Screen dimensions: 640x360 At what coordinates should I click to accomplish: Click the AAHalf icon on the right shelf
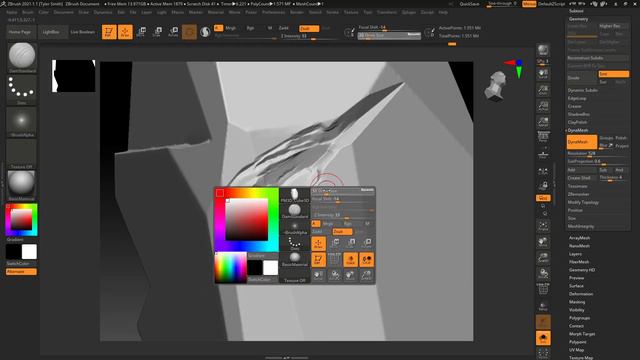pos(543,121)
